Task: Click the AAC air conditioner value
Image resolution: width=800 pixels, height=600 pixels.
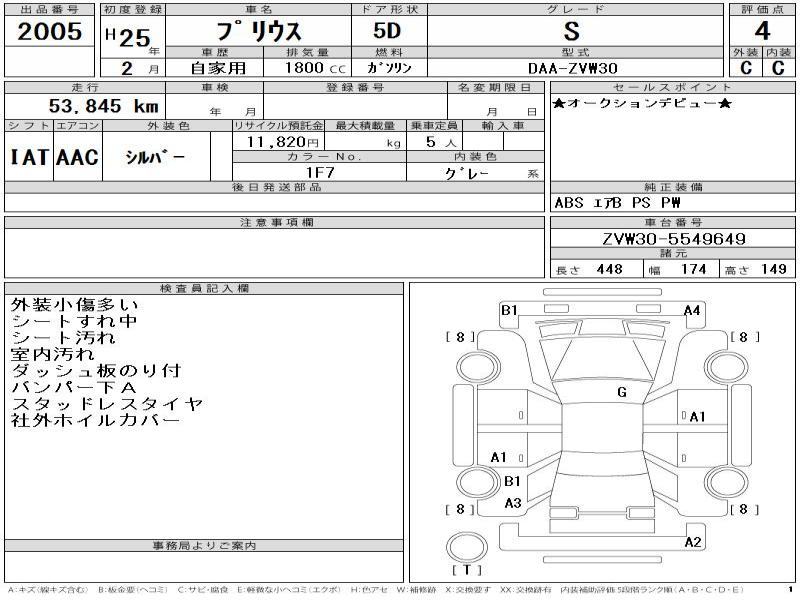Action: 77,157
